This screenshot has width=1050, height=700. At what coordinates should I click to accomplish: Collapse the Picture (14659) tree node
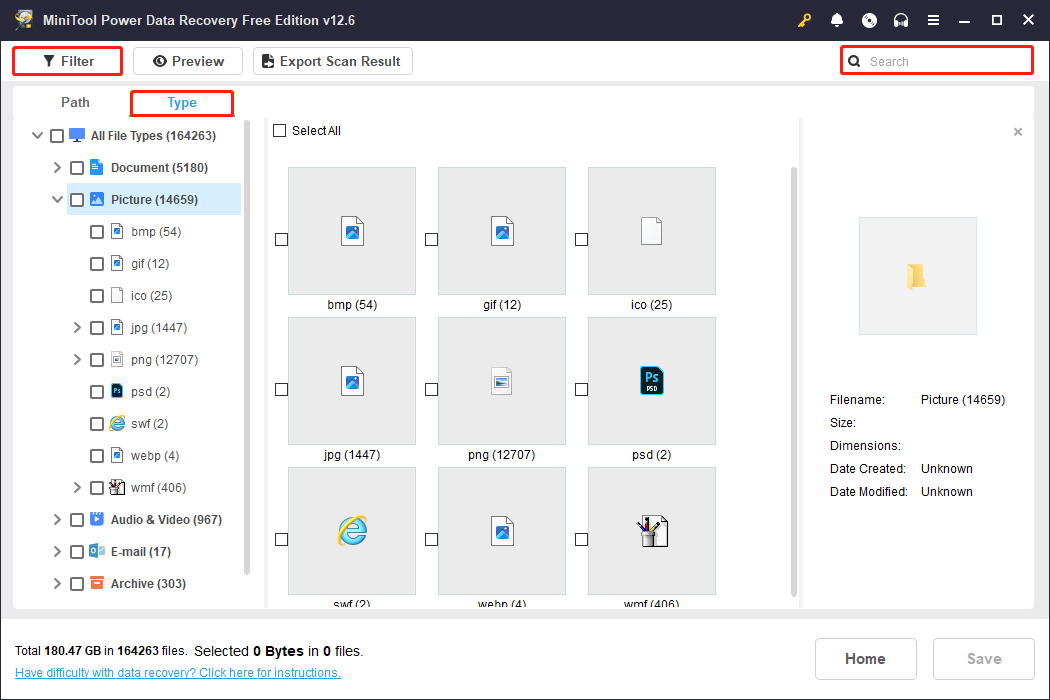pos(57,200)
